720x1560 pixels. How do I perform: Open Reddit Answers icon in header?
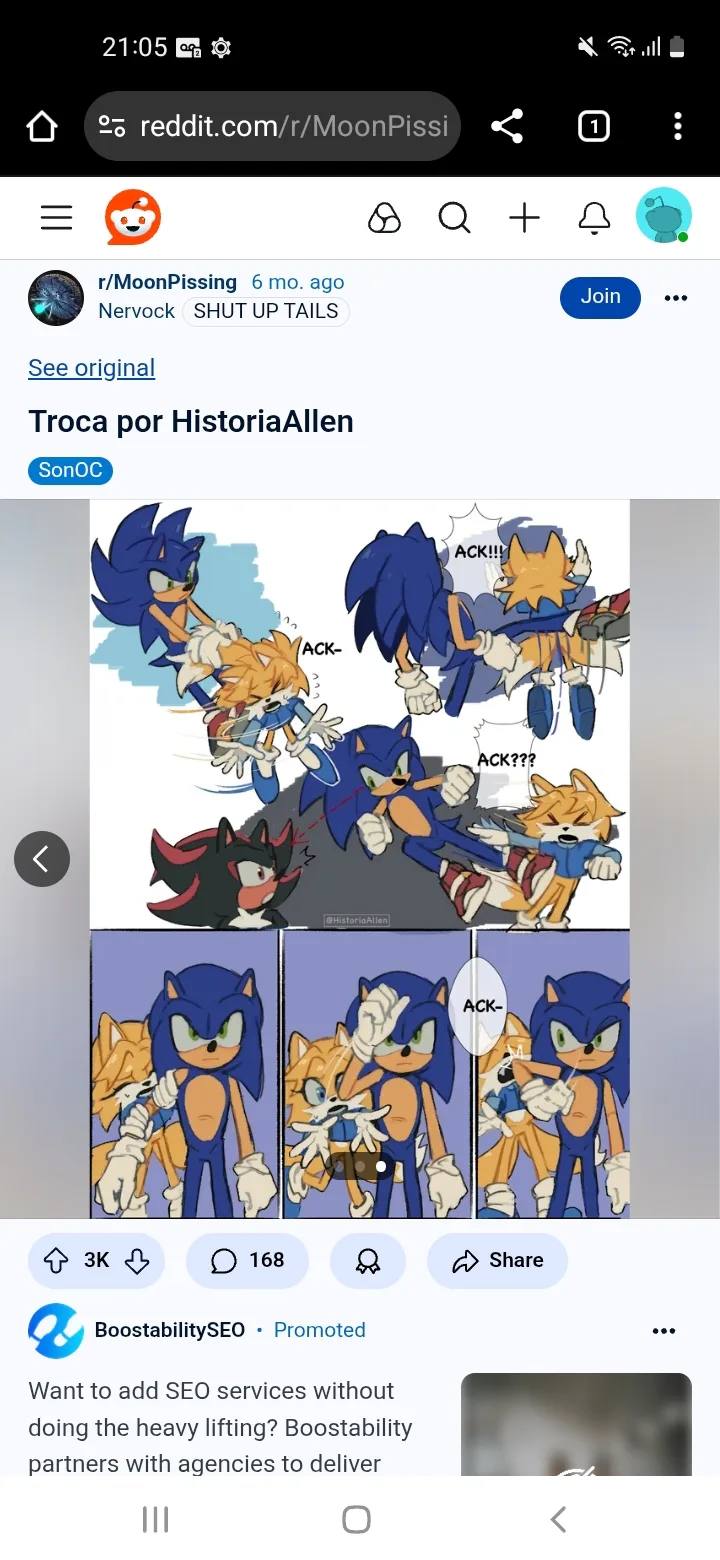pos(384,218)
